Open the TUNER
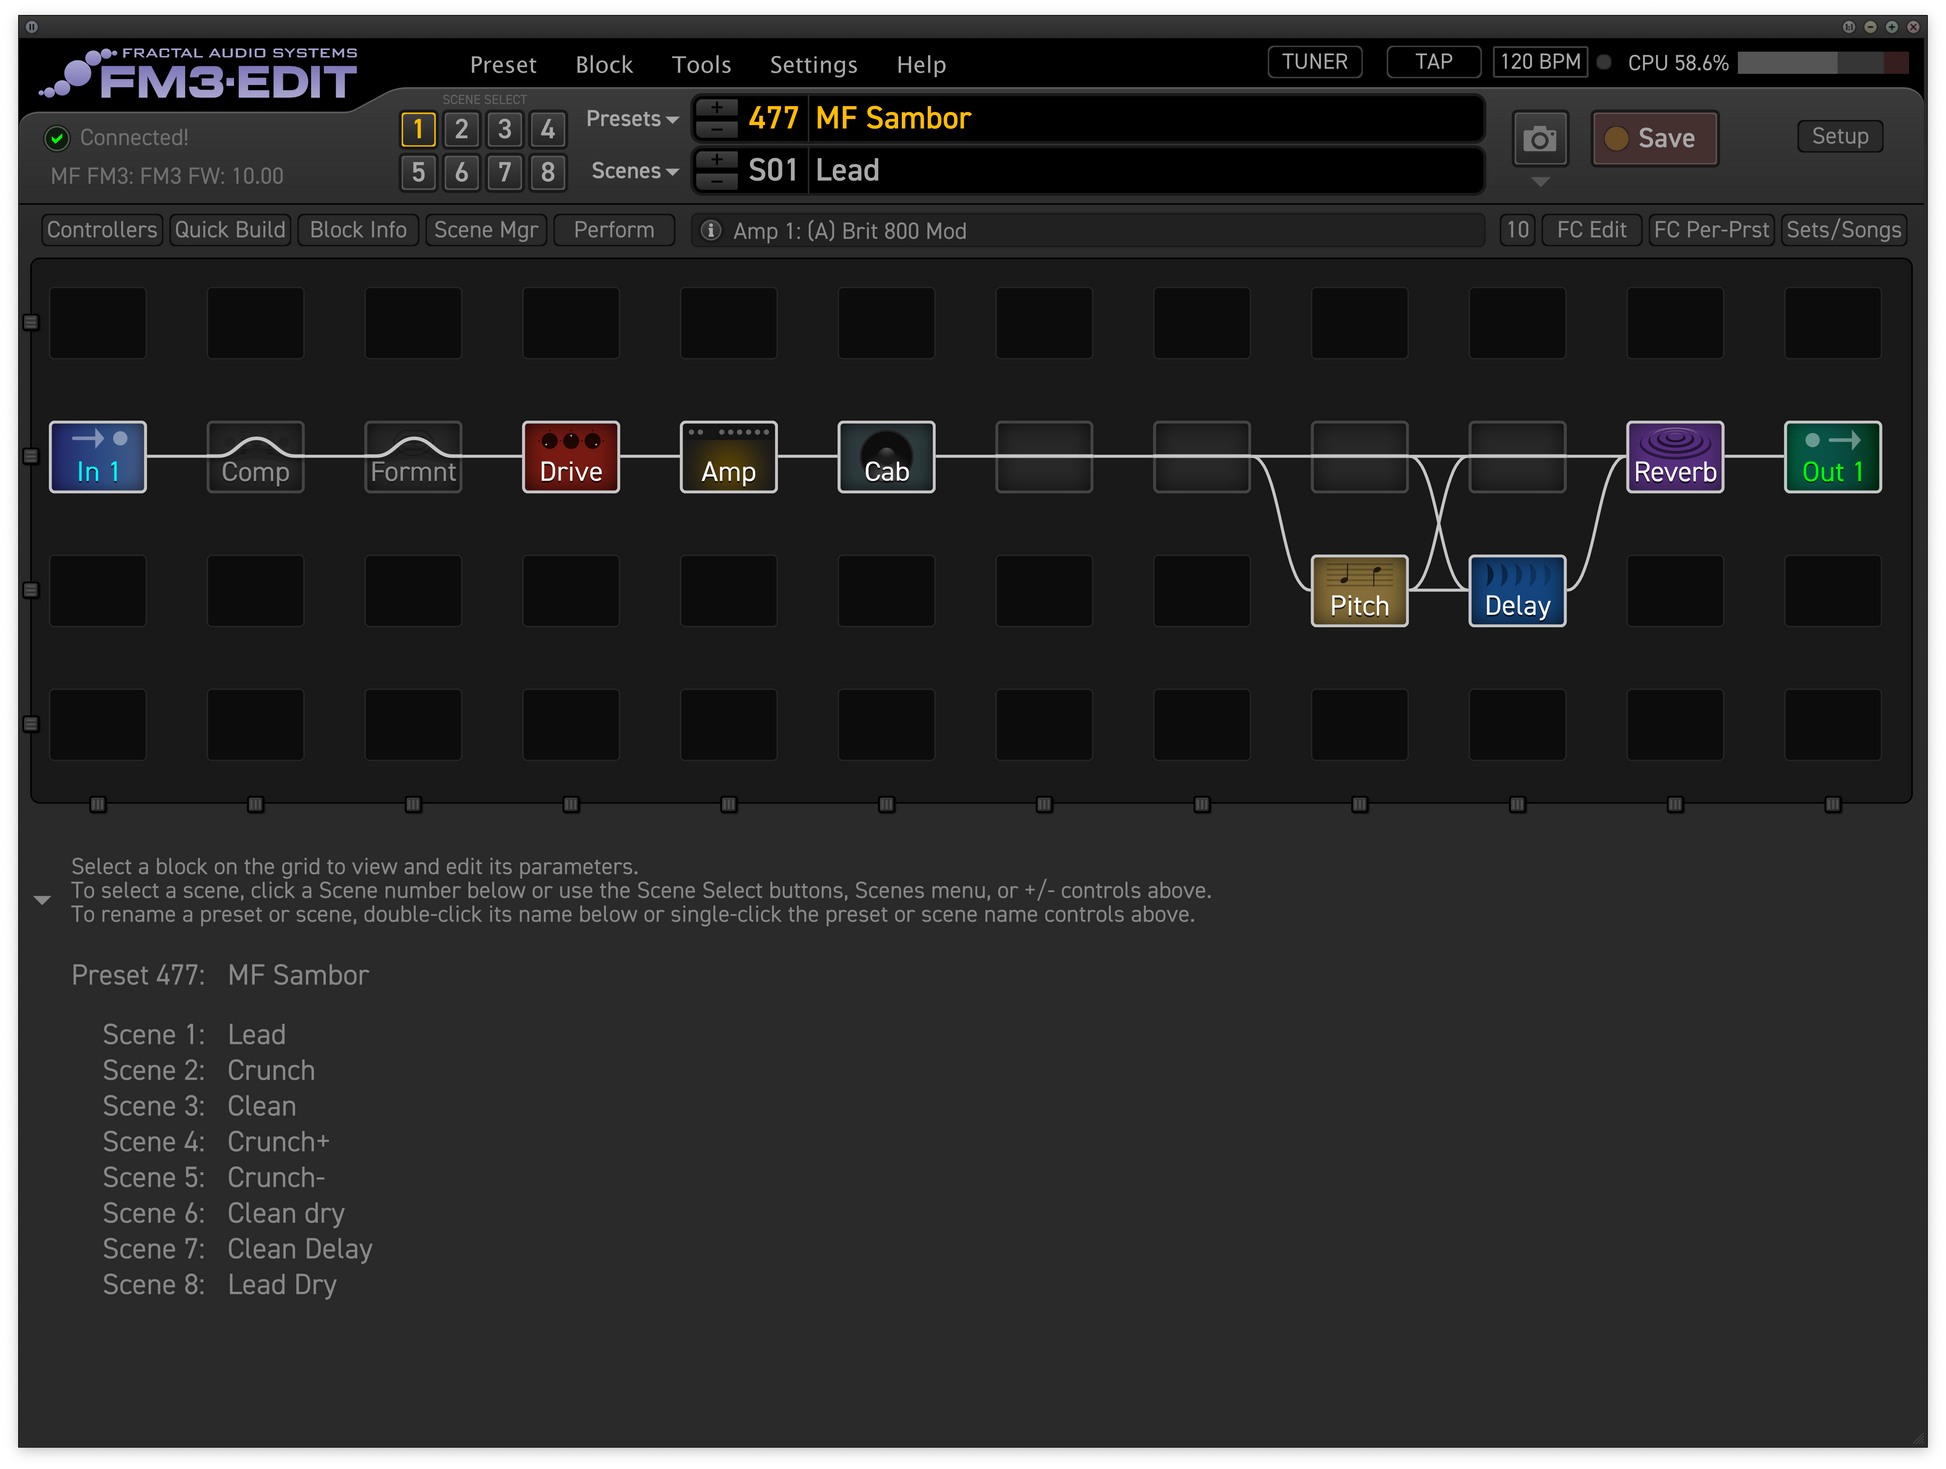The width and height of the screenshot is (1946, 1469). (x=1314, y=62)
